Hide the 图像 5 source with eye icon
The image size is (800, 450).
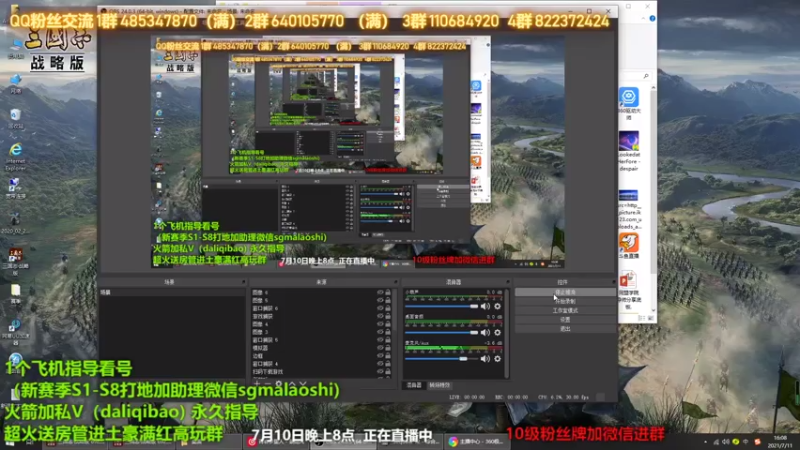click(x=380, y=300)
